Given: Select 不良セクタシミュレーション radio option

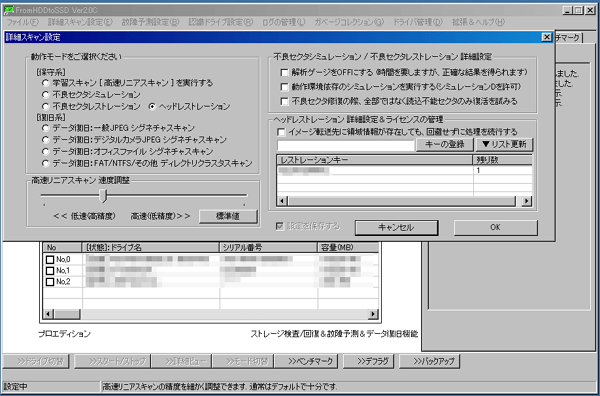Looking at the screenshot, I should pos(46,95).
